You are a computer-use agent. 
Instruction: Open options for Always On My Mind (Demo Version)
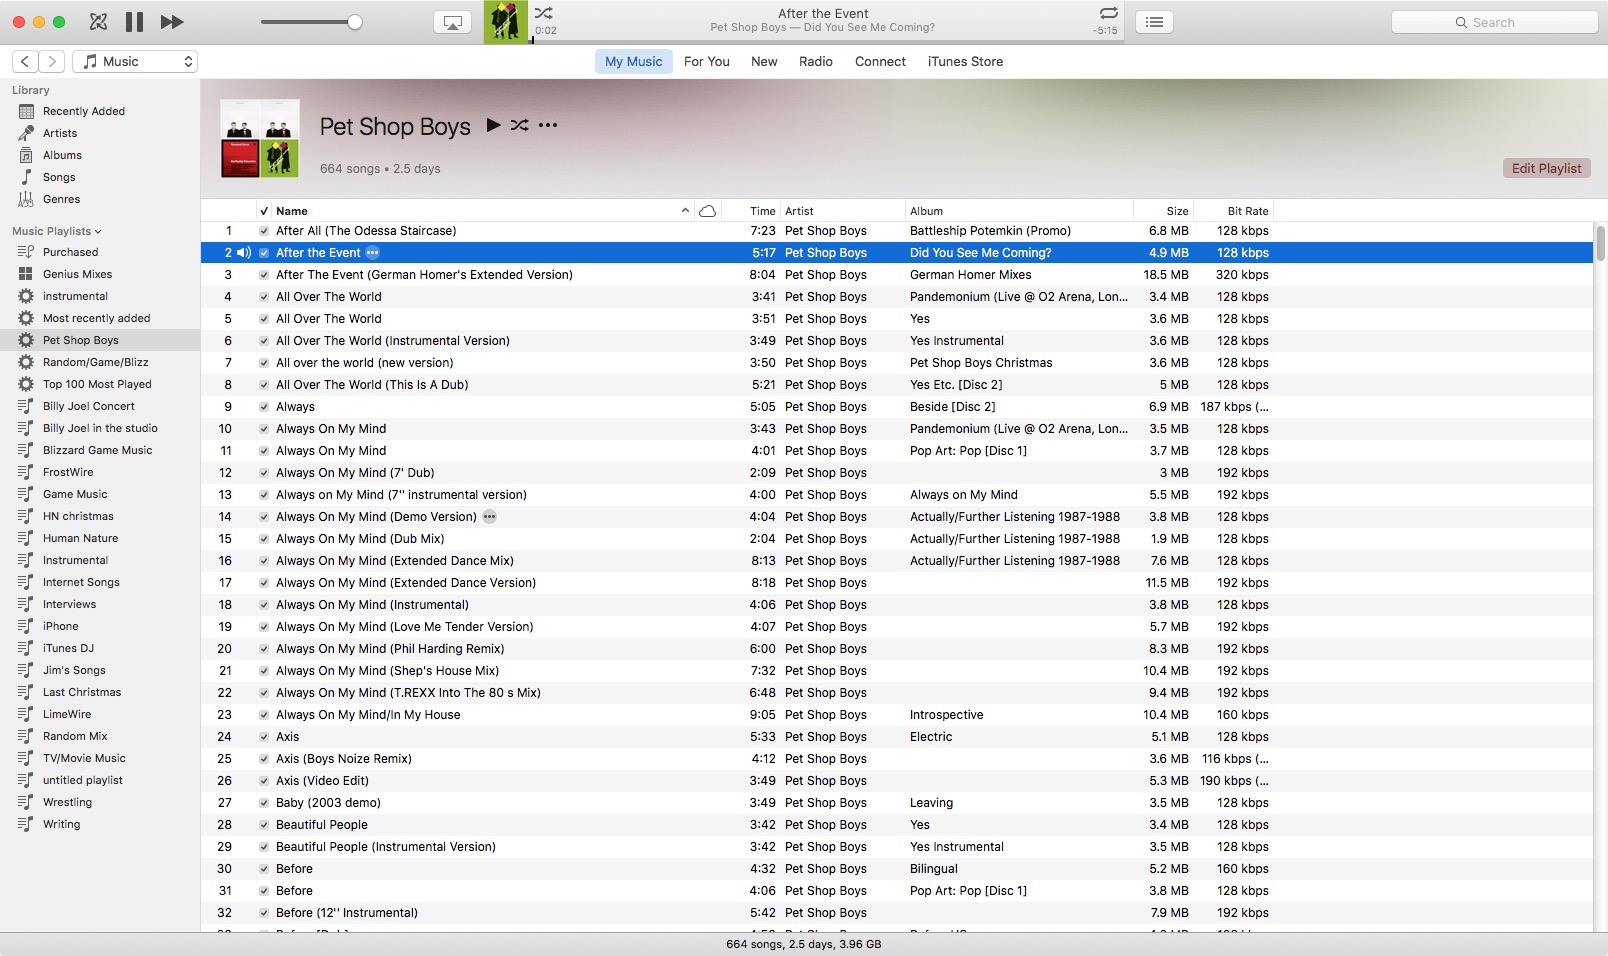[489, 517]
